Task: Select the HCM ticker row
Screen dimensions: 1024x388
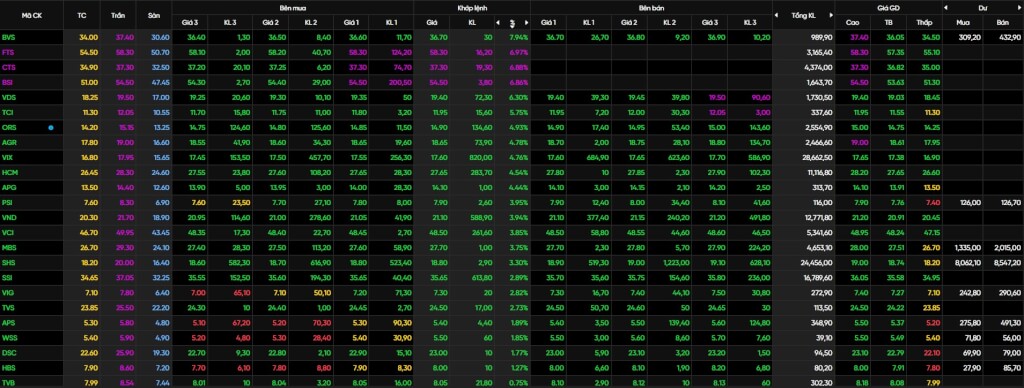Action: pos(512,172)
